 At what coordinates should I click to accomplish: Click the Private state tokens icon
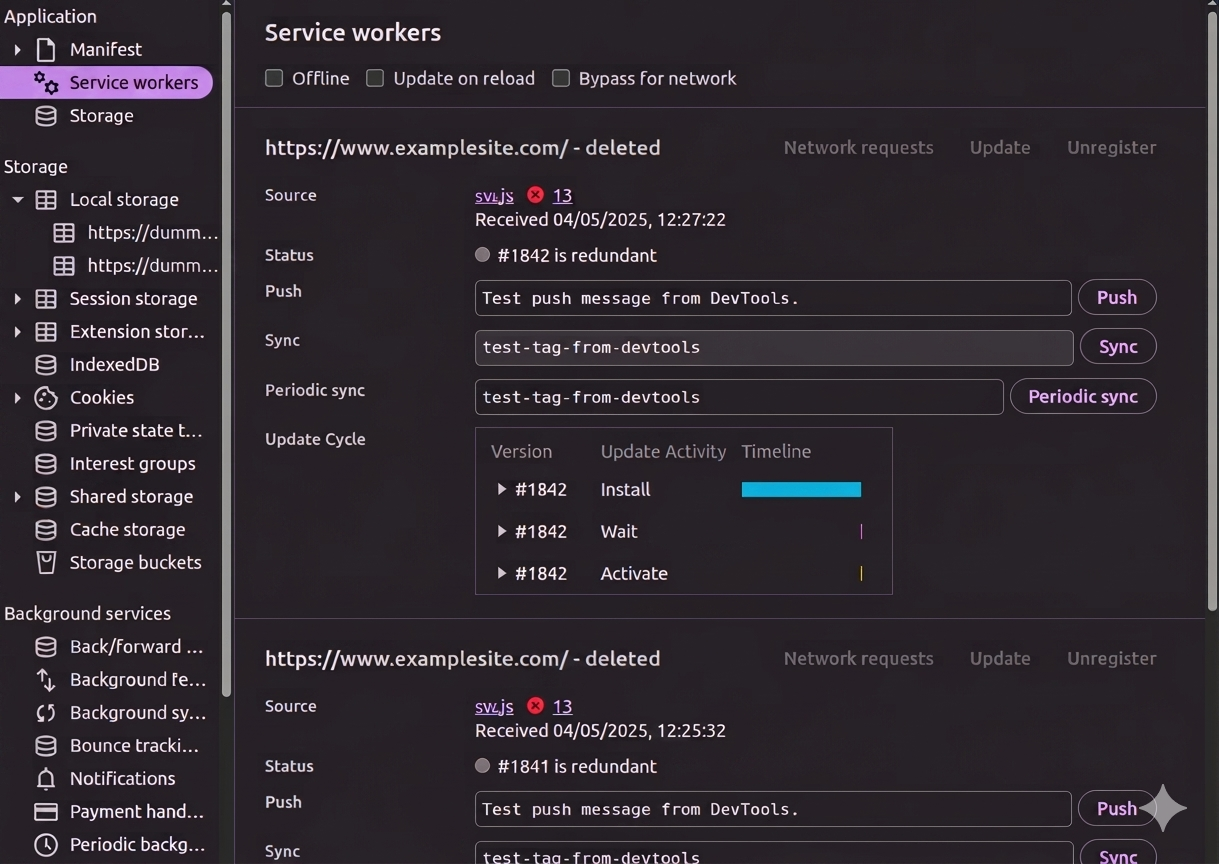point(46,430)
